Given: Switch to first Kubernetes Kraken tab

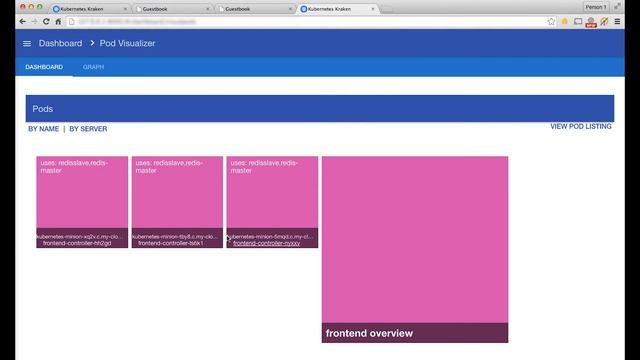Looking at the screenshot, I should (90, 9).
